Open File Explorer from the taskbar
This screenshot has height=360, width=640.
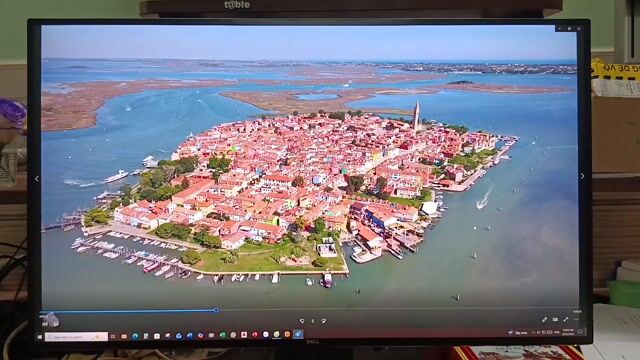pyautogui.click(x=124, y=337)
